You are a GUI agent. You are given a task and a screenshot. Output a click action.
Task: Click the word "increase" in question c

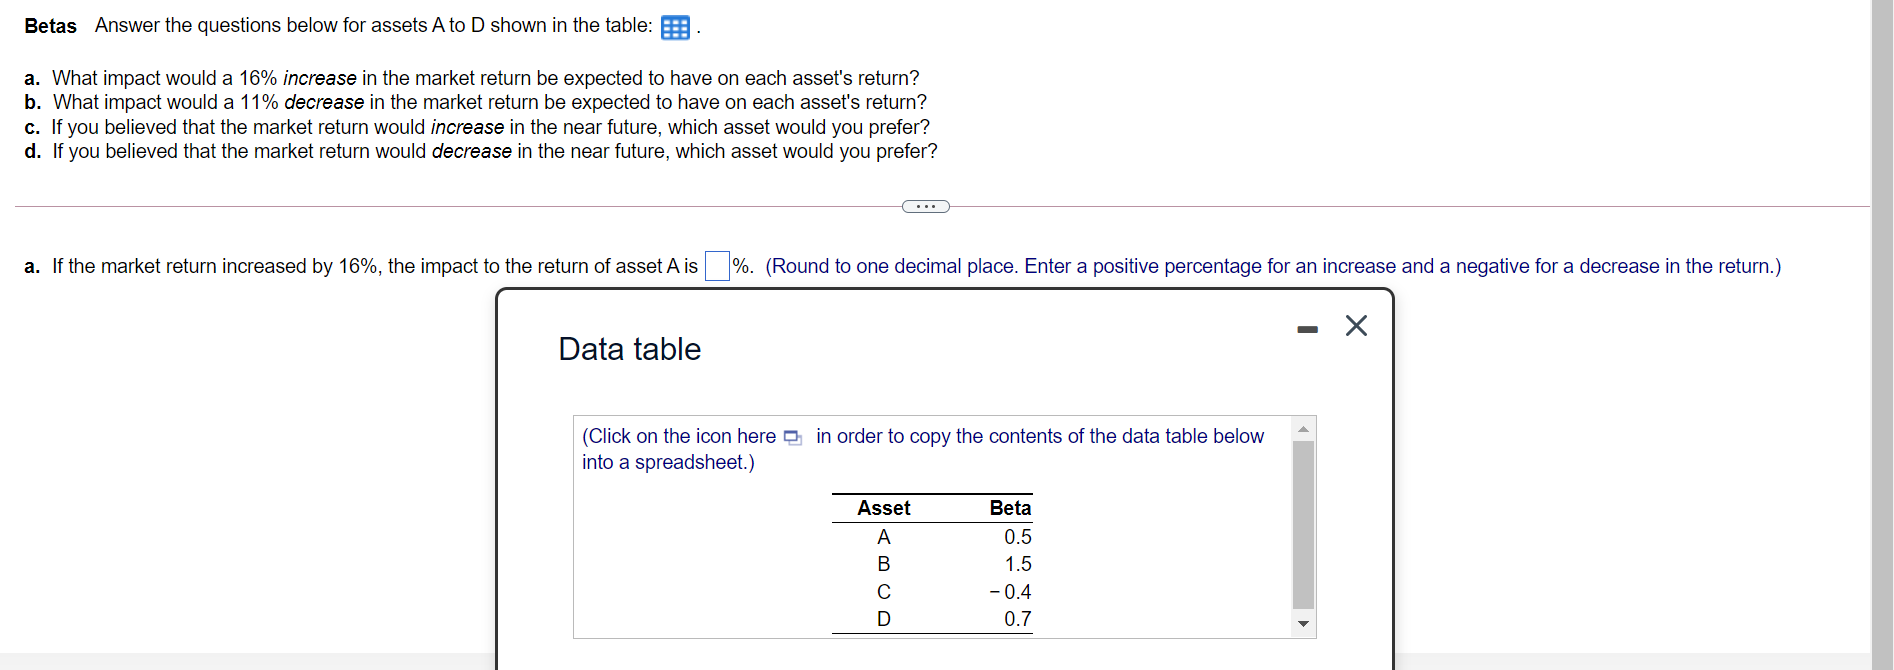click(x=467, y=127)
